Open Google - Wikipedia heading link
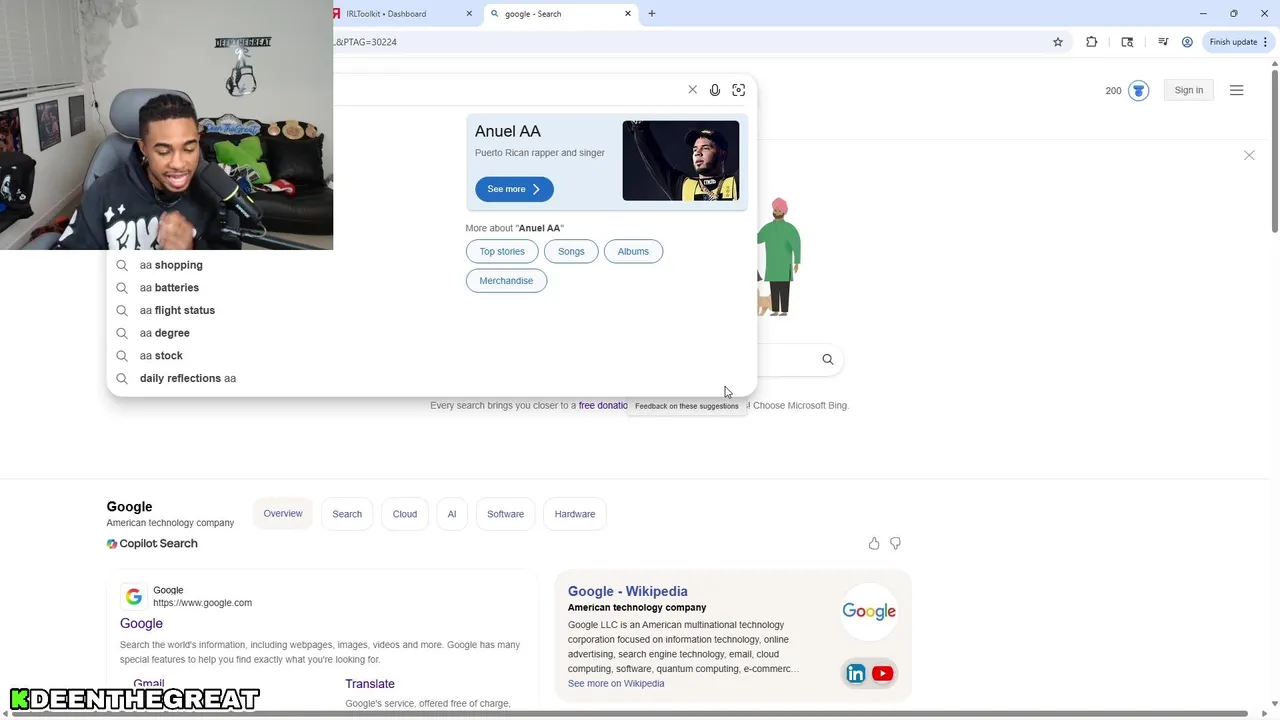Screen dimensions: 1280x720 (x=628, y=591)
